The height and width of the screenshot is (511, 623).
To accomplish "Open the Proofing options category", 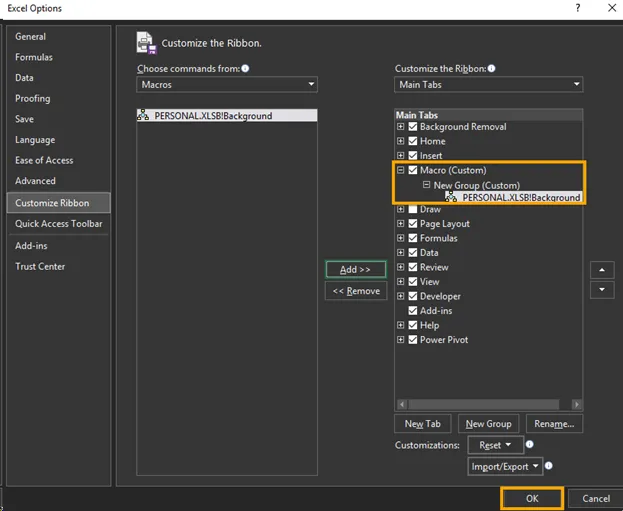I will [x=58, y=99].
